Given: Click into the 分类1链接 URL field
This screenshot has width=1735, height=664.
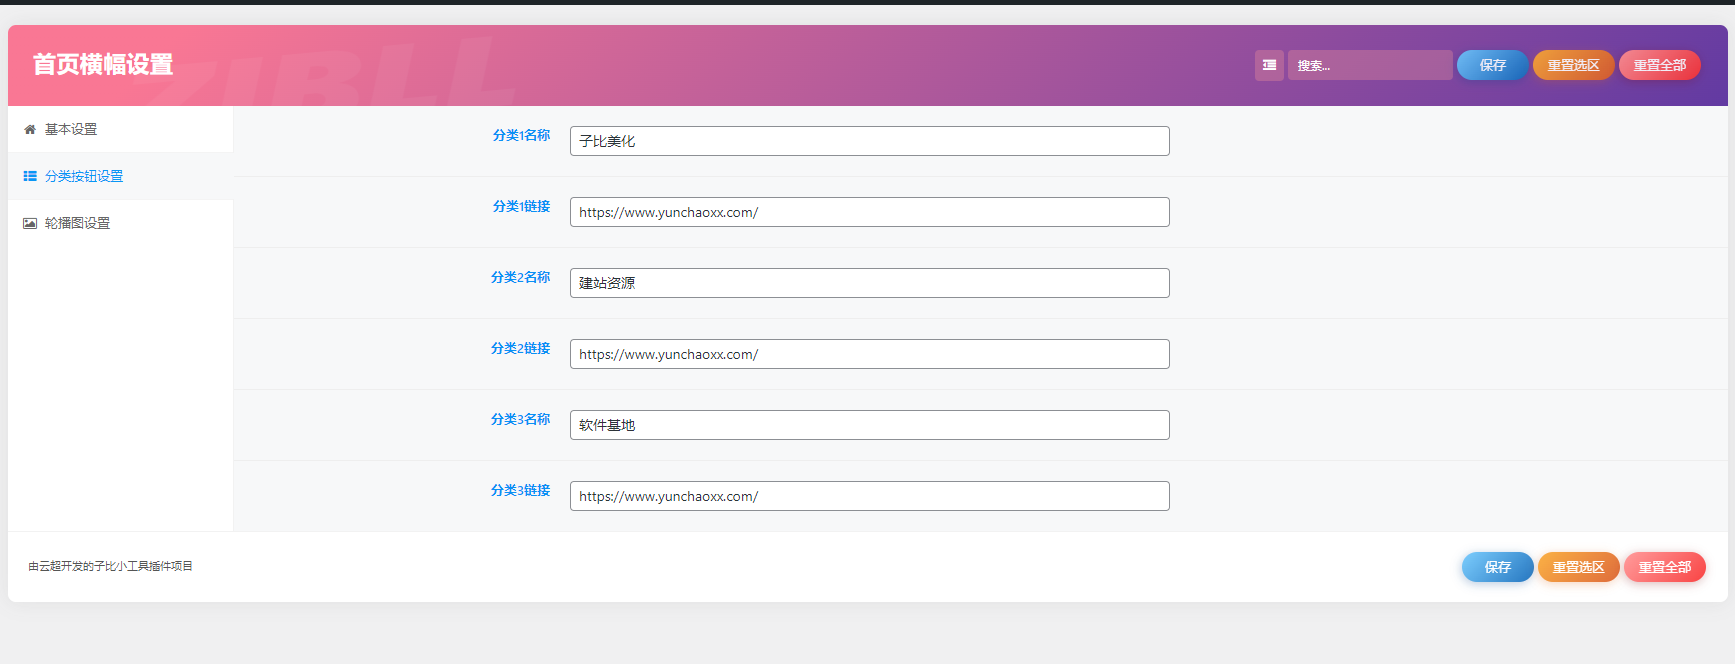Looking at the screenshot, I should (869, 212).
